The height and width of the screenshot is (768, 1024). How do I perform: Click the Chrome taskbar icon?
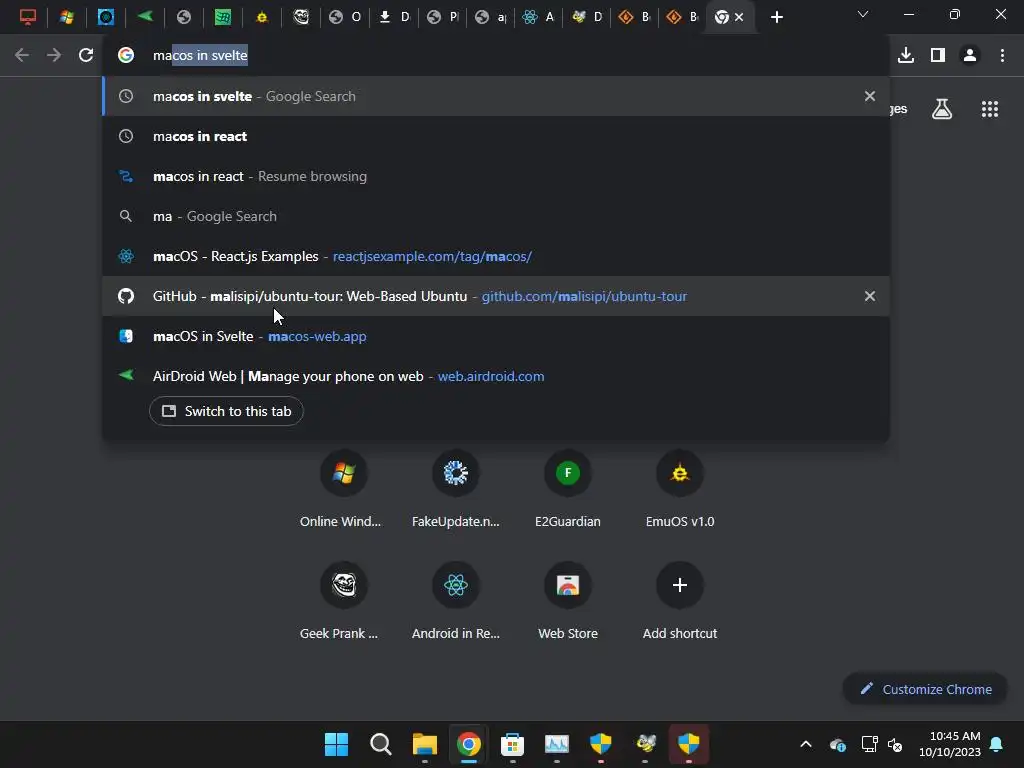[468, 744]
